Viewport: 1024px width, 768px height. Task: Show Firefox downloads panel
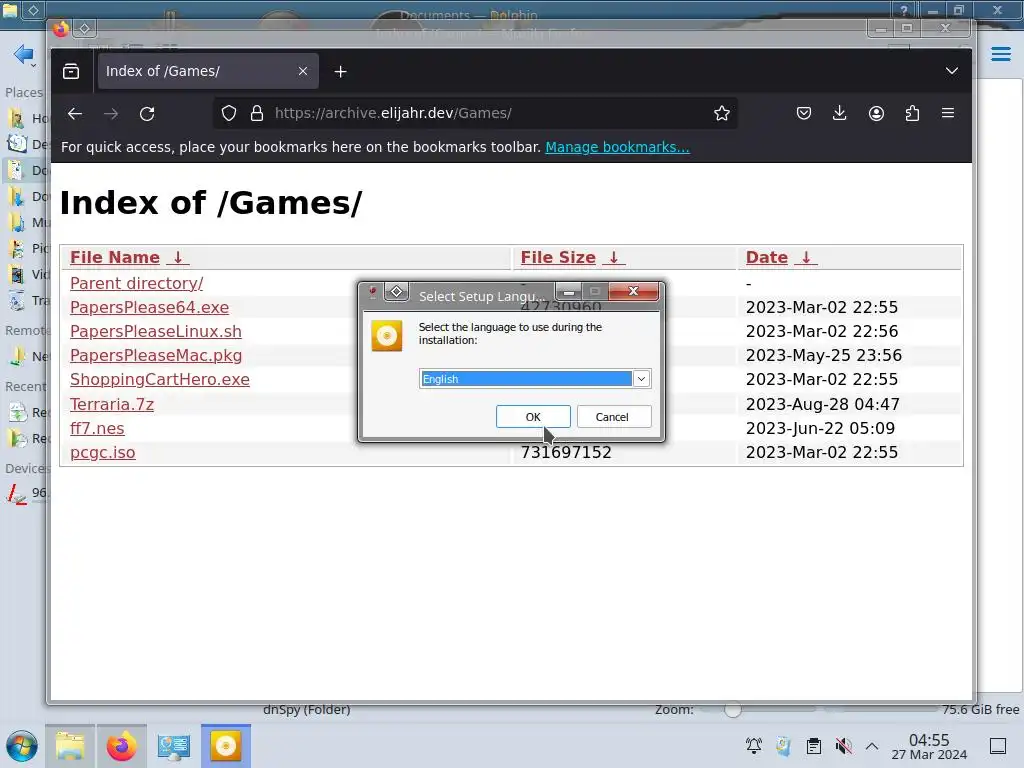coord(840,114)
